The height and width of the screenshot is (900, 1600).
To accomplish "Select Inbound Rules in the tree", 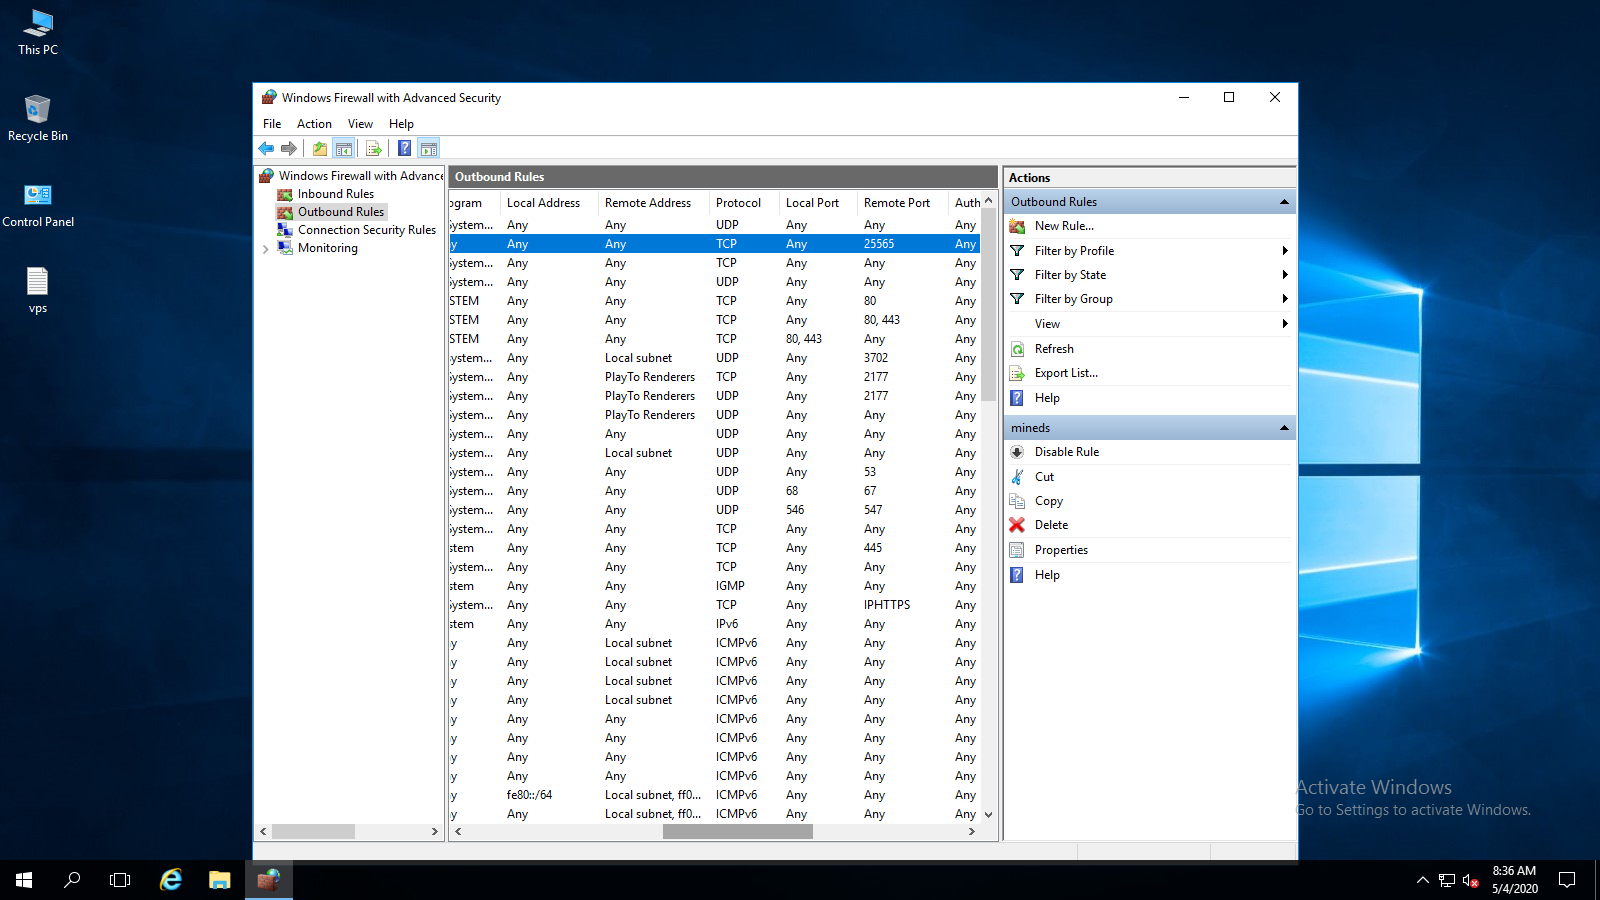I will tap(335, 194).
